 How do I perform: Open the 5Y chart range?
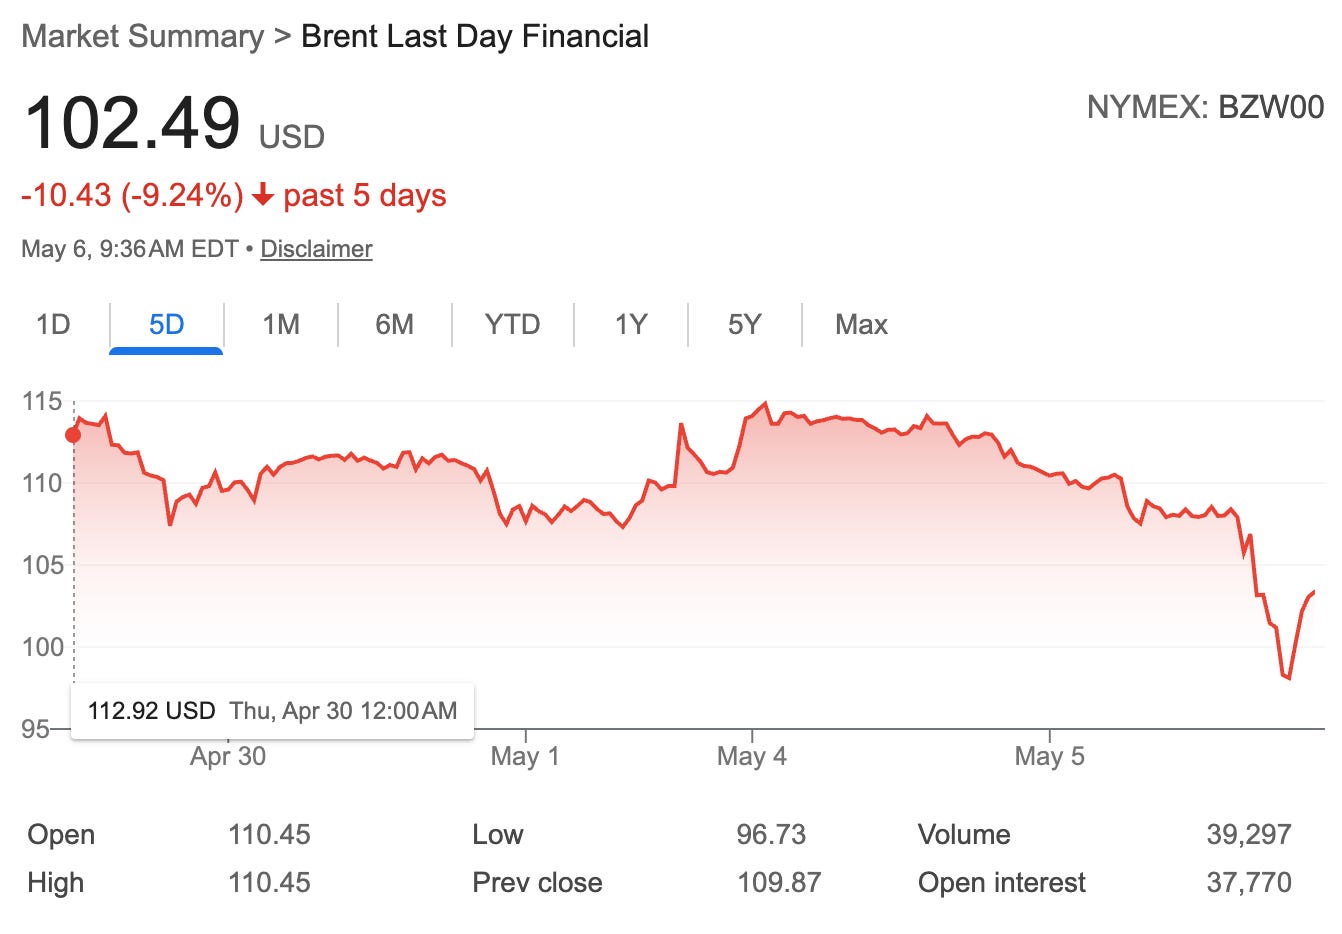tap(744, 325)
